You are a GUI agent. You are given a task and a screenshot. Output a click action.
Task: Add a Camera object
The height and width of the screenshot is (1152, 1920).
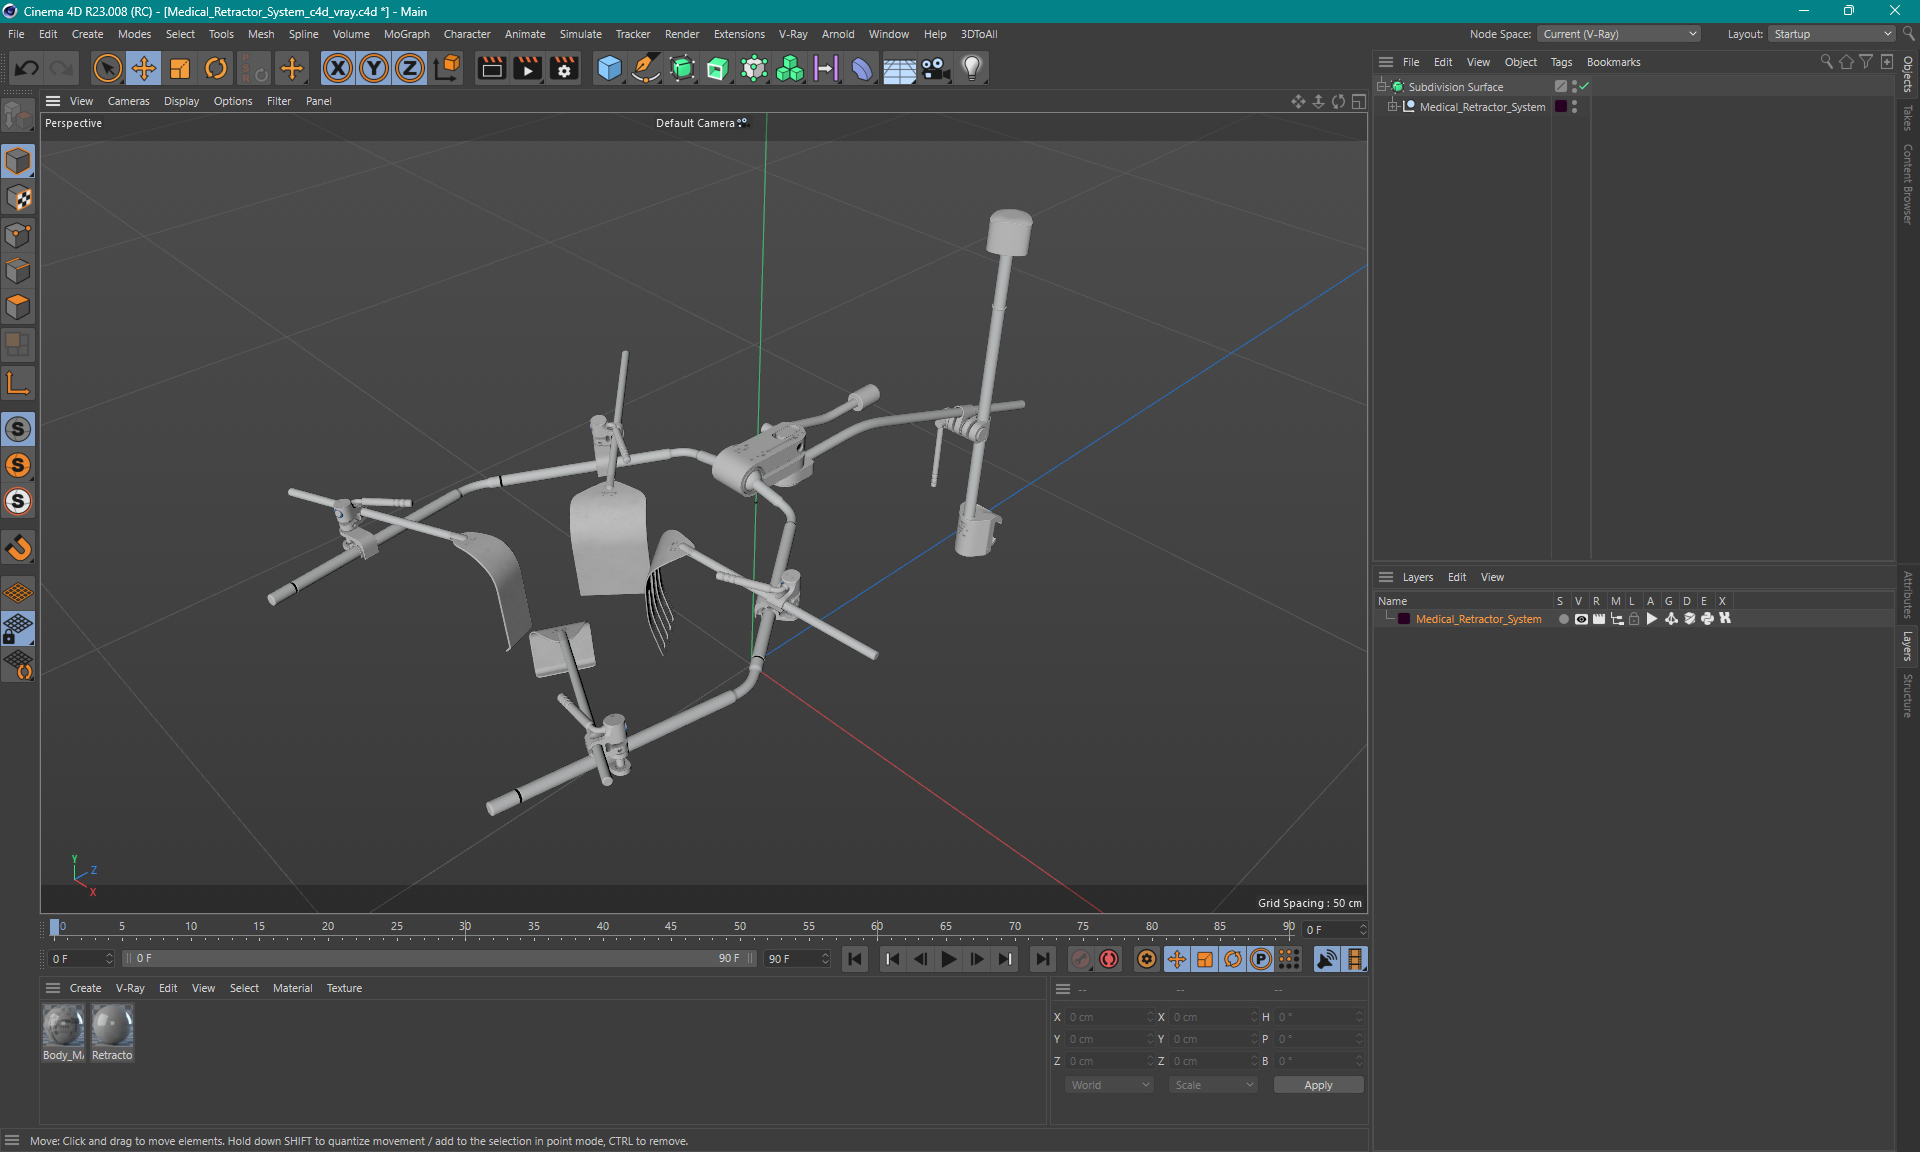point(935,68)
